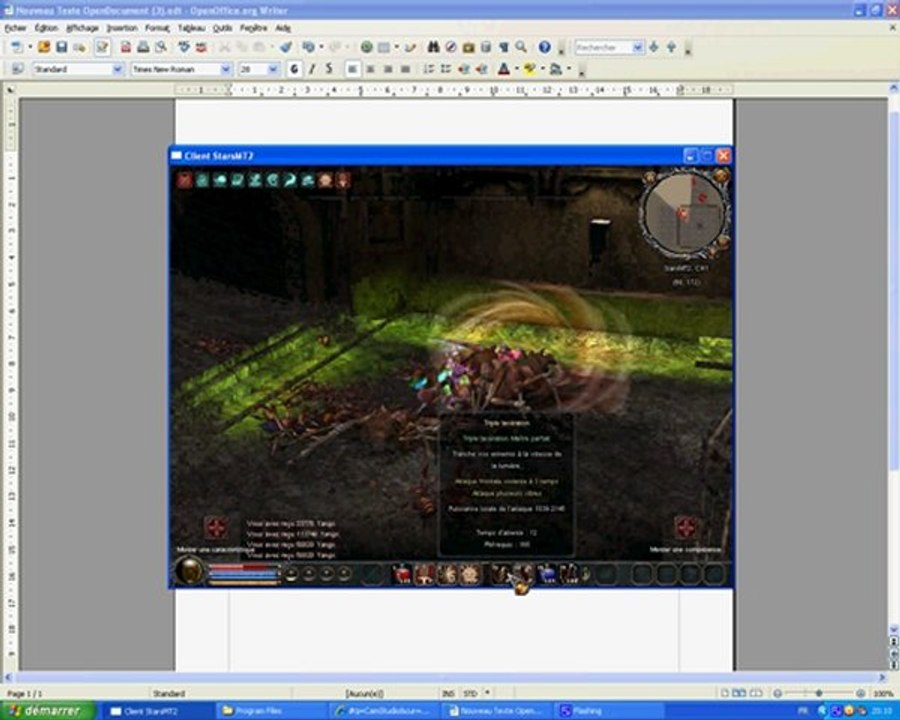Expand the Undo history dropdown arrow
Screen dimensions: 900x720
click(x=321, y=47)
